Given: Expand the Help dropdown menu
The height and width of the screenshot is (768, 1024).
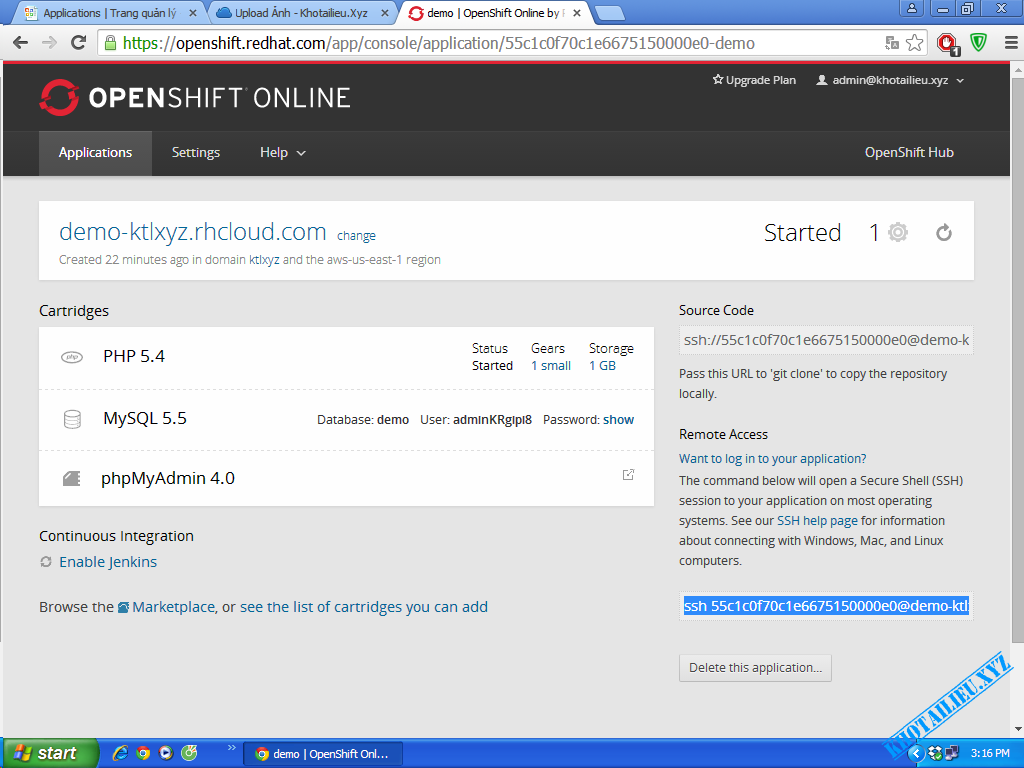Looking at the screenshot, I should (282, 153).
